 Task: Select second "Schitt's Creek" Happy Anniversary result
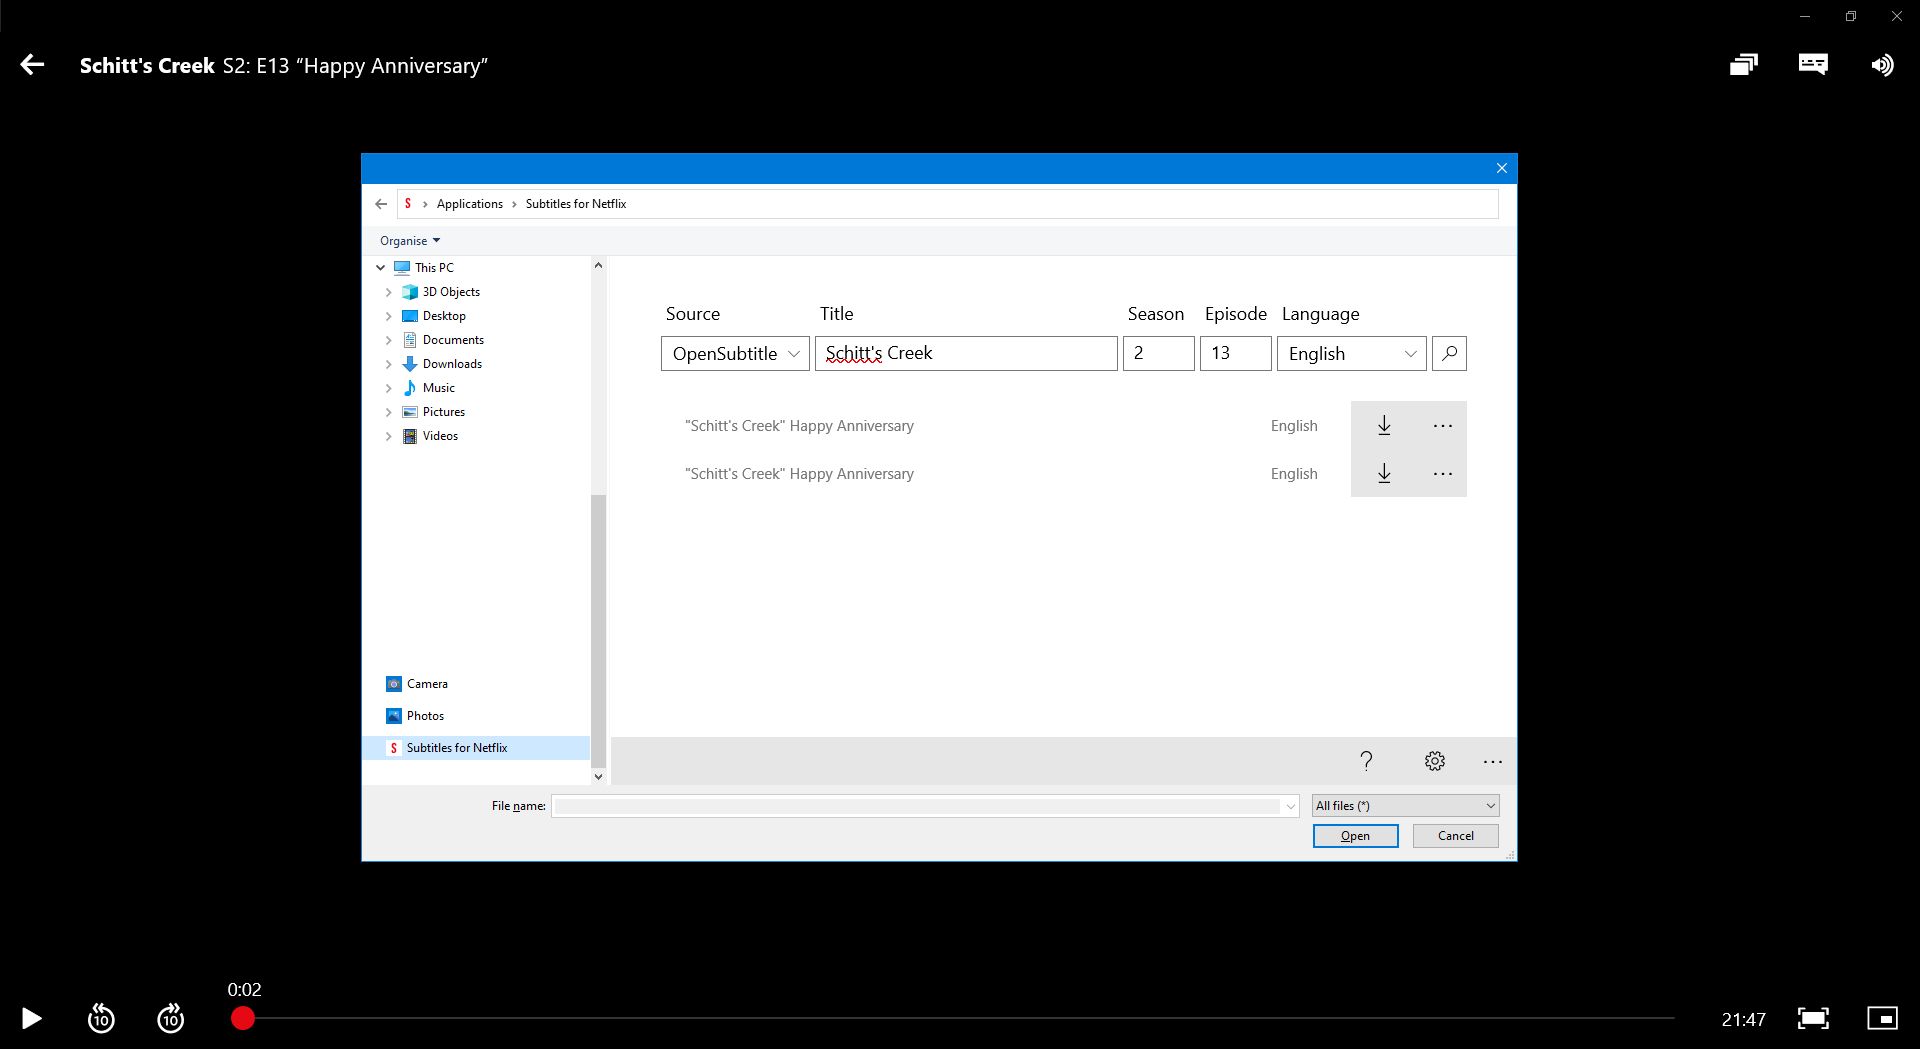point(799,474)
